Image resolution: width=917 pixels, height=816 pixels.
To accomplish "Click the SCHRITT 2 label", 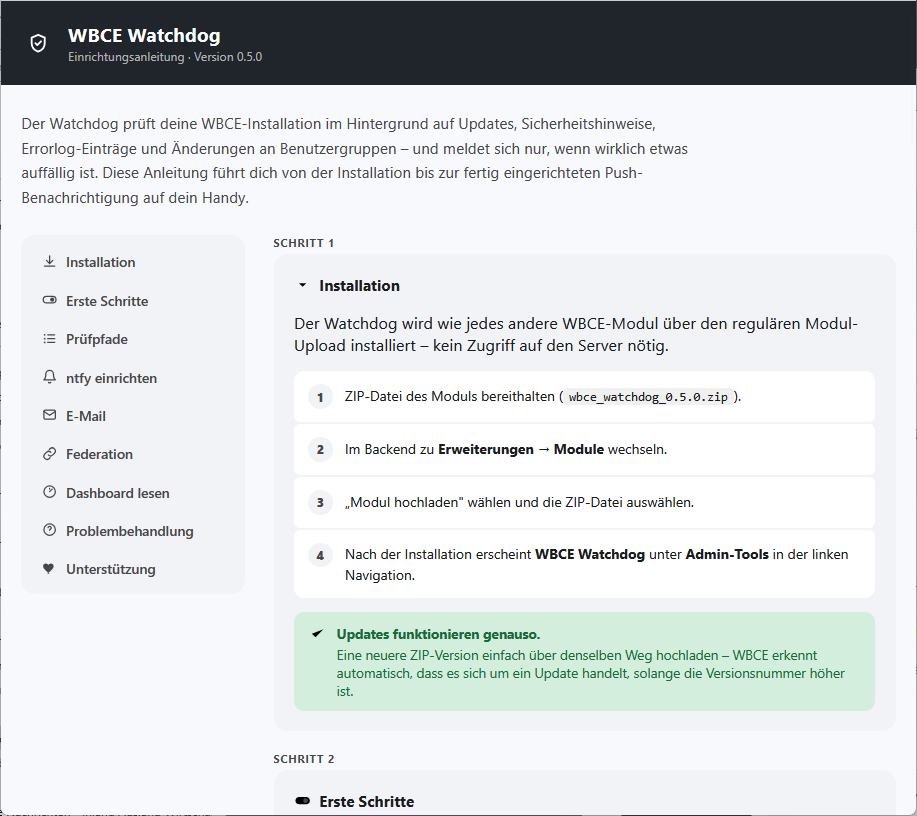I will (304, 759).
